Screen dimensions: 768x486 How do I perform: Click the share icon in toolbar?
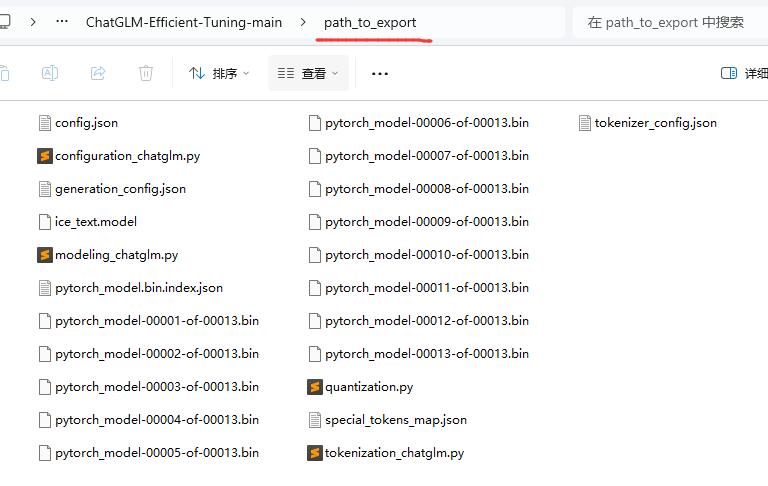[98, 73]
